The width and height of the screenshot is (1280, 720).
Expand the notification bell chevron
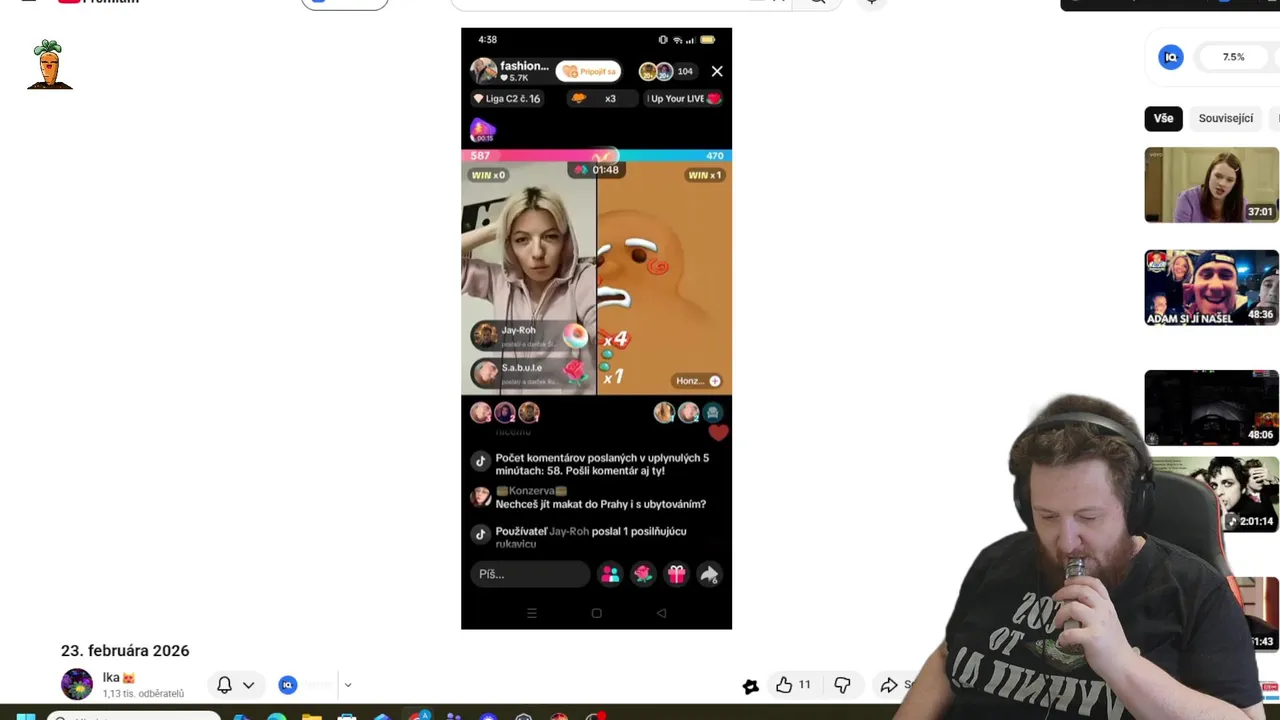[248, 685]
